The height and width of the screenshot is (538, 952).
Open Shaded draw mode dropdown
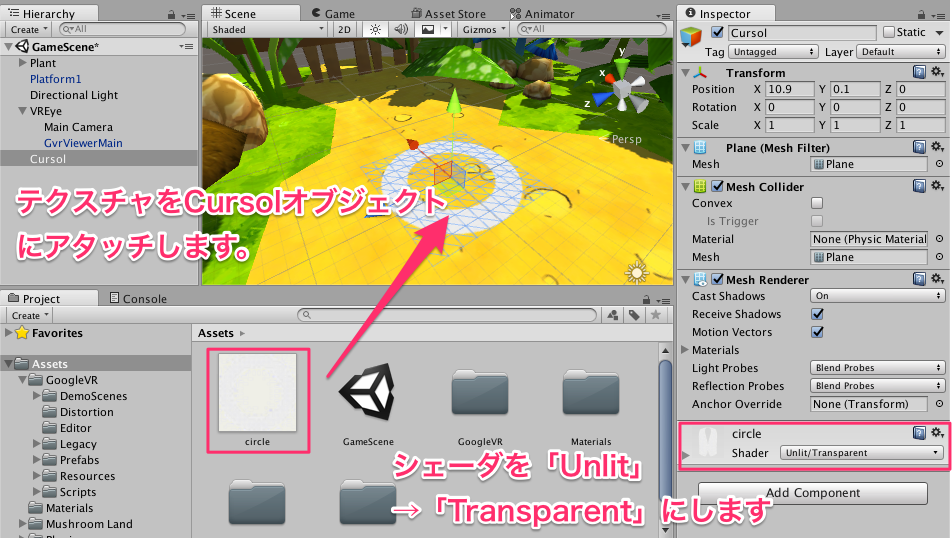(267, 29)
